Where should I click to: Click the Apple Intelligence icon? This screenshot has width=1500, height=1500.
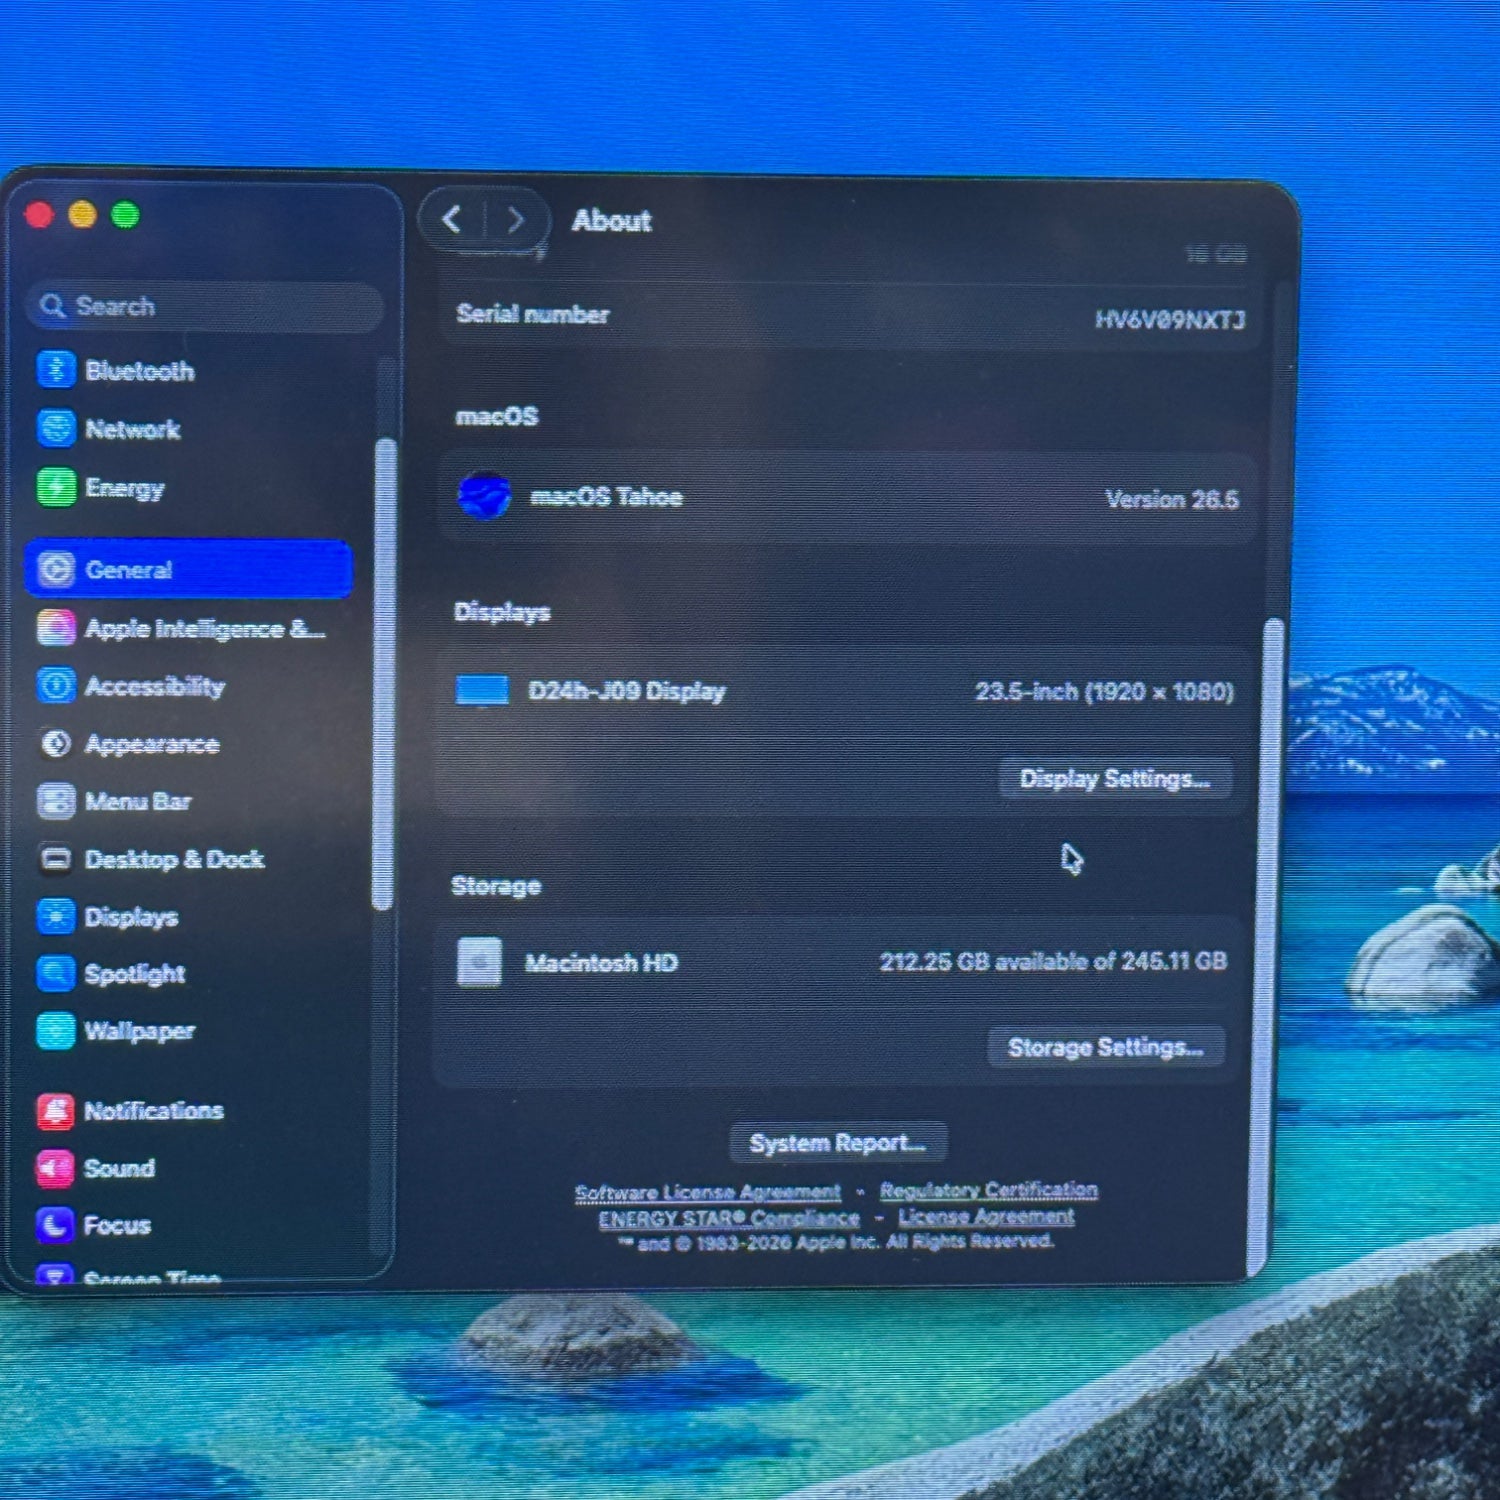(x=56, y=628)
